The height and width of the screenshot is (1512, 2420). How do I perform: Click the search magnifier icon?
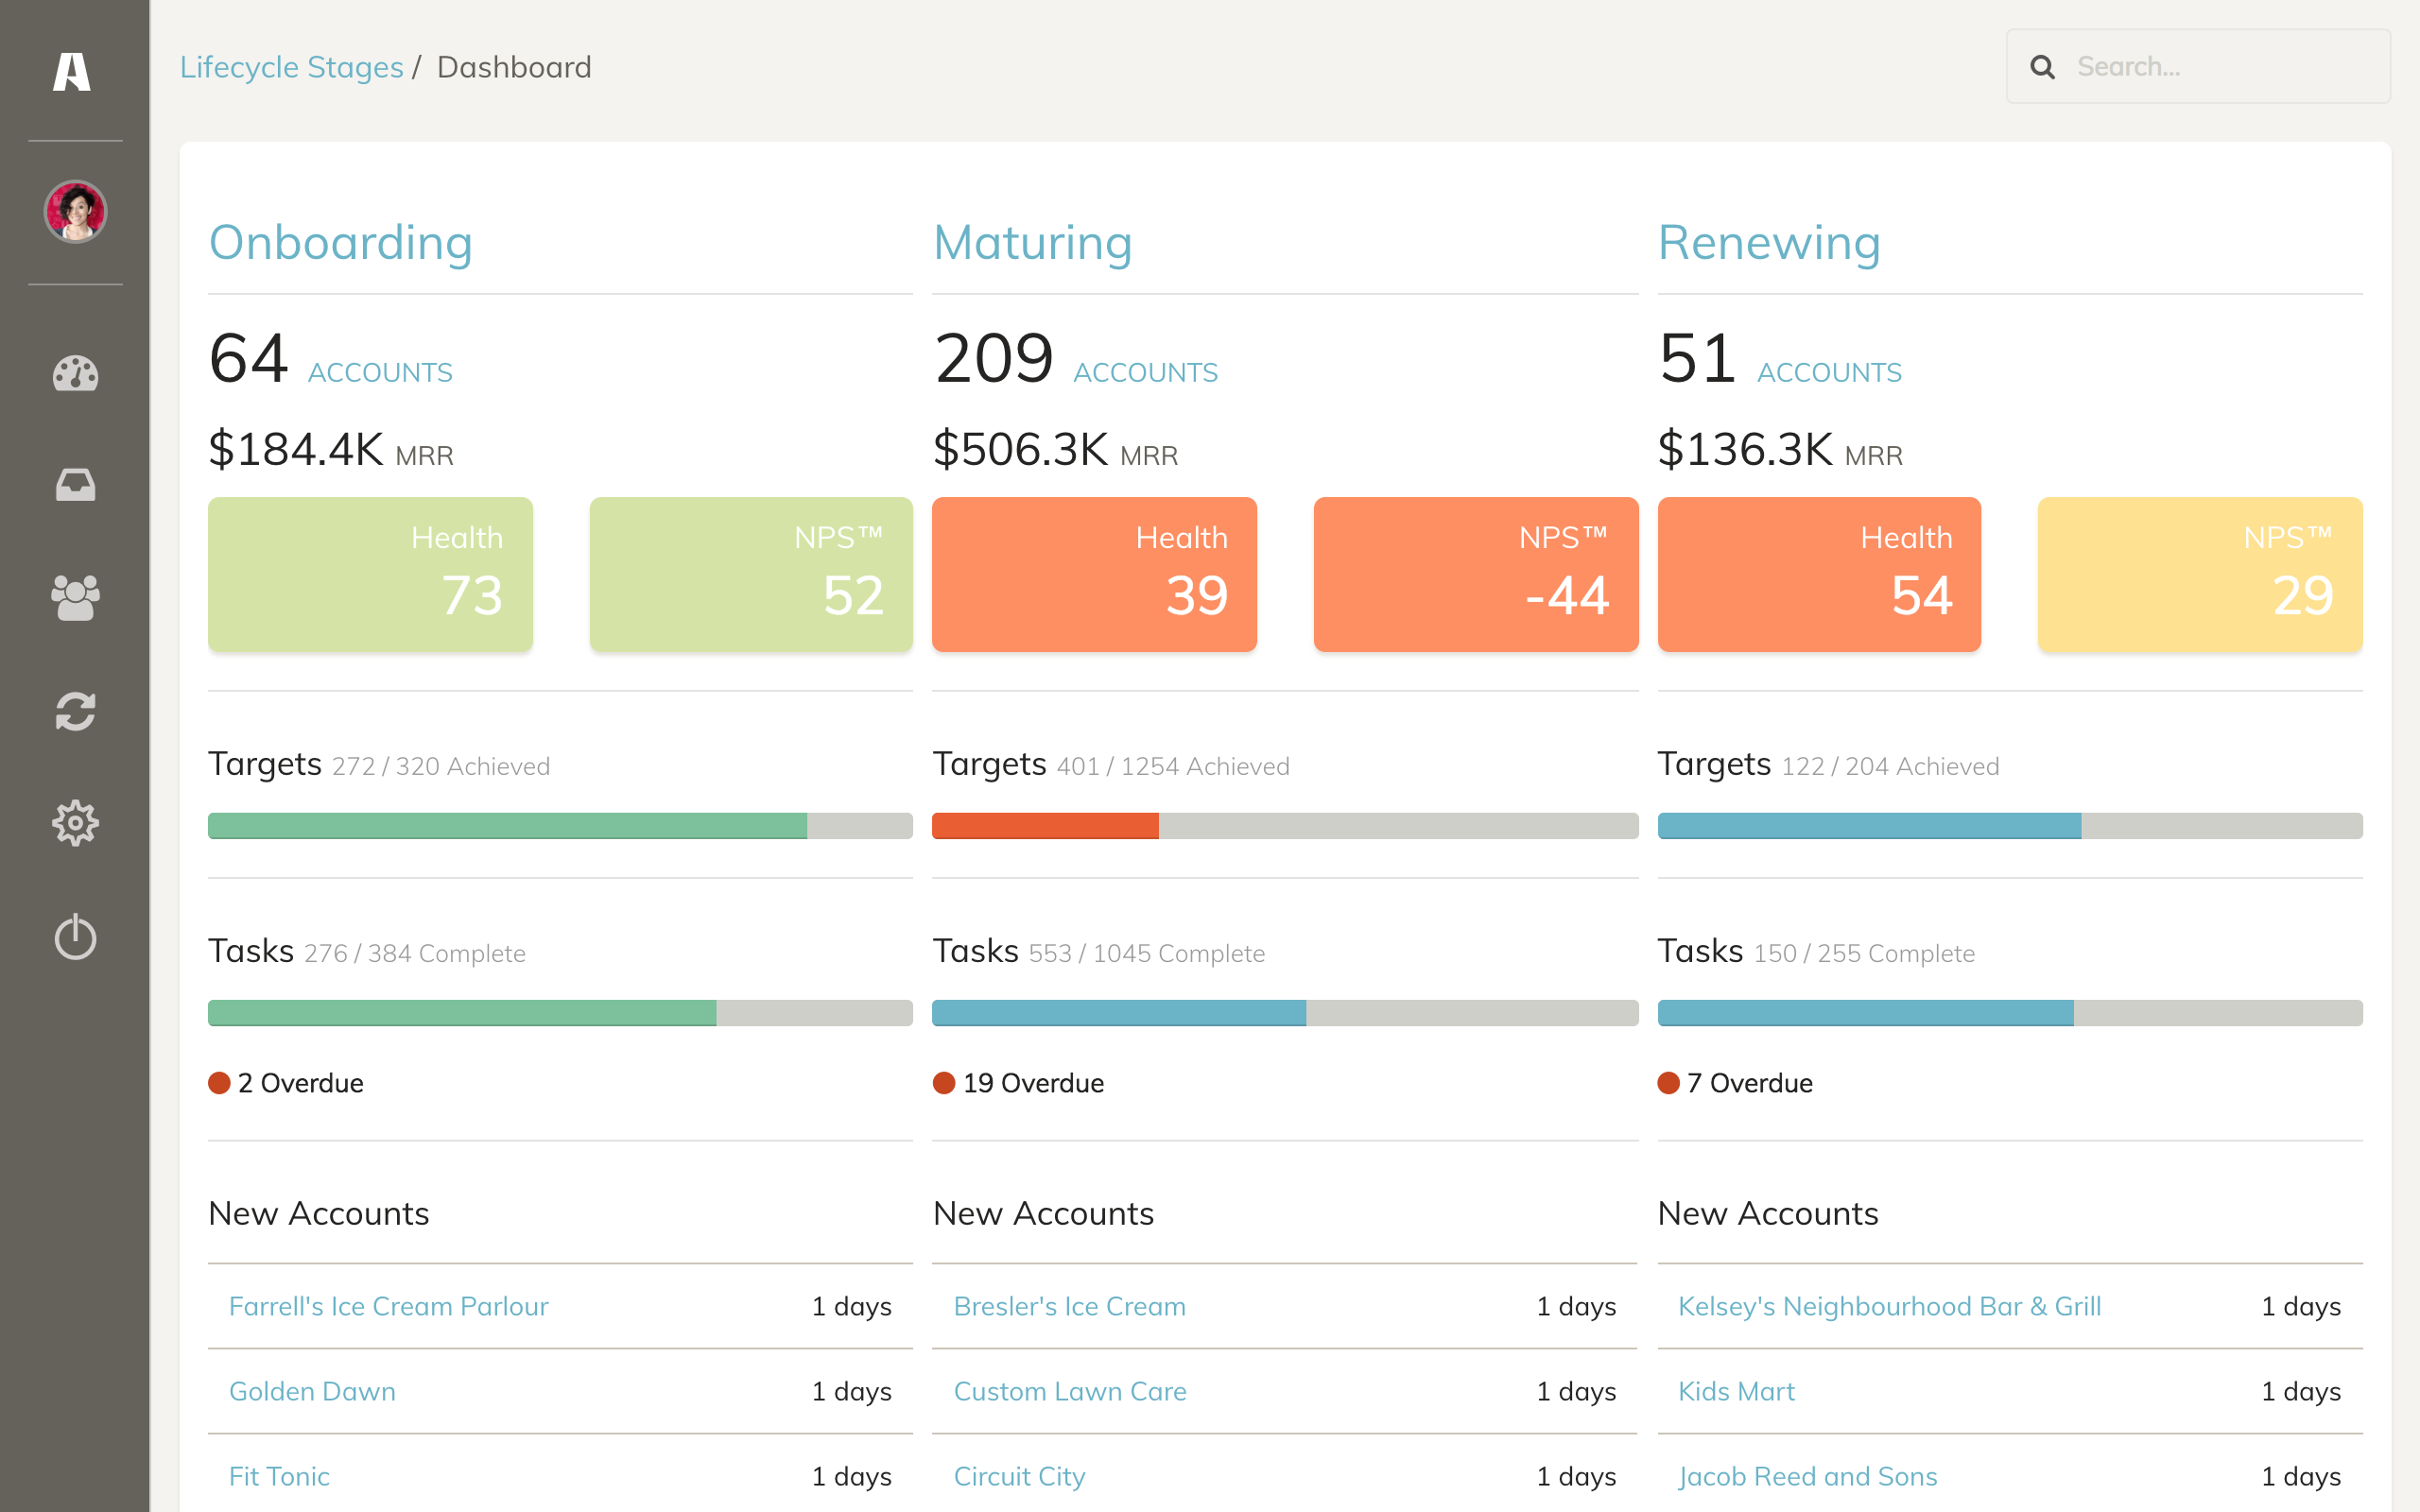point(2042,67)
